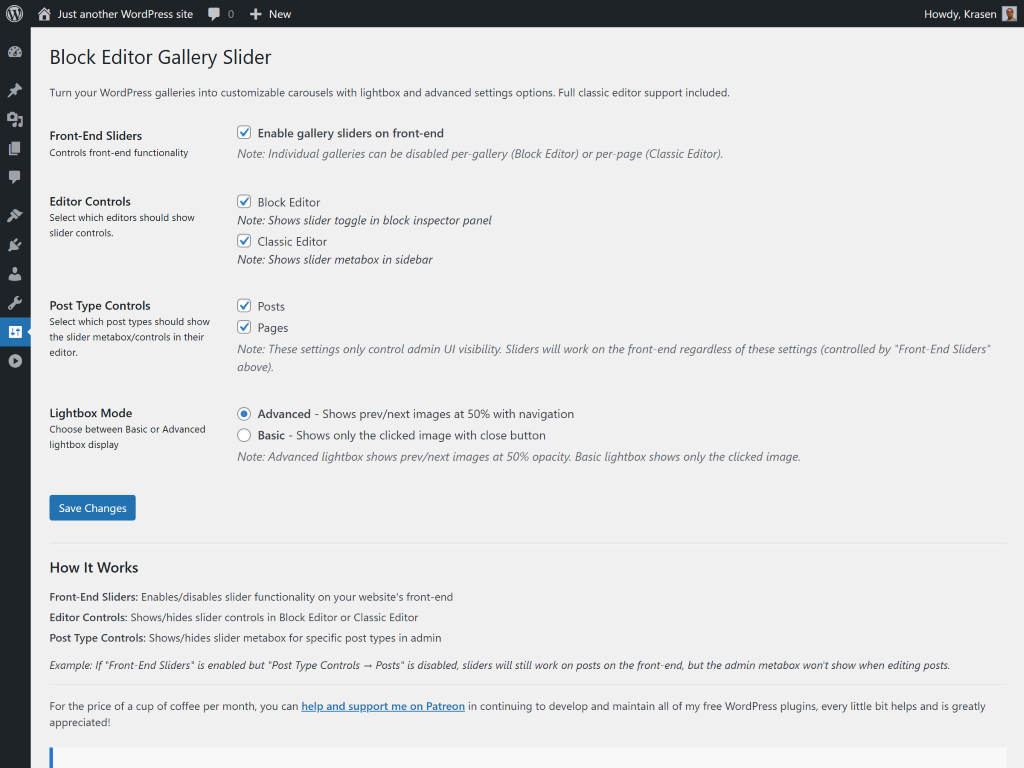This screenshot has width=1024, height=768.
Task: Open the Dashboard from the sidebar
Action: (15, 52)
